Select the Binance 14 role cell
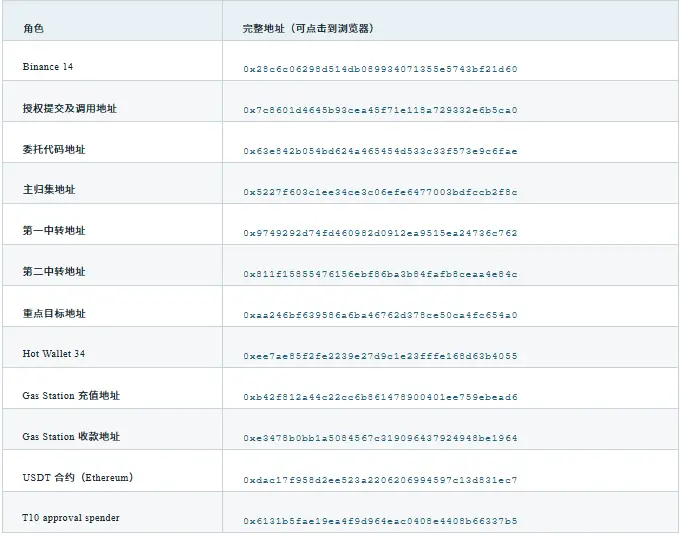The width and height of the screenshot is (682, 536). click(112, 61)
